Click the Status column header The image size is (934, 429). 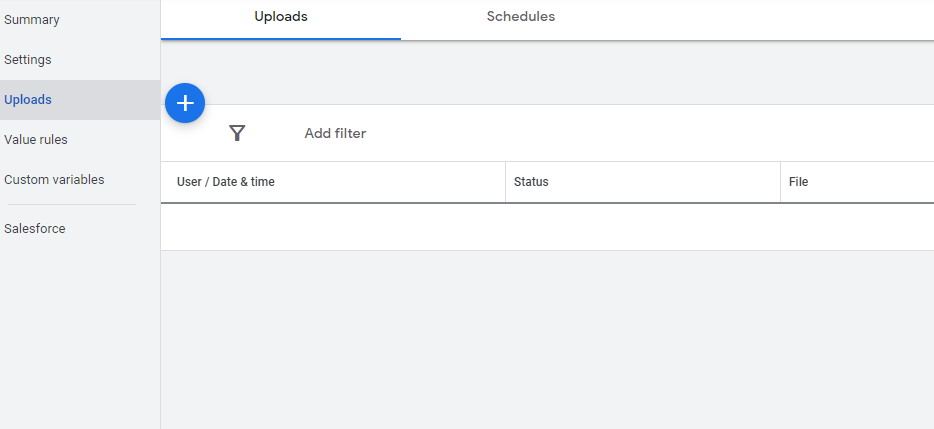coord(531,182)
